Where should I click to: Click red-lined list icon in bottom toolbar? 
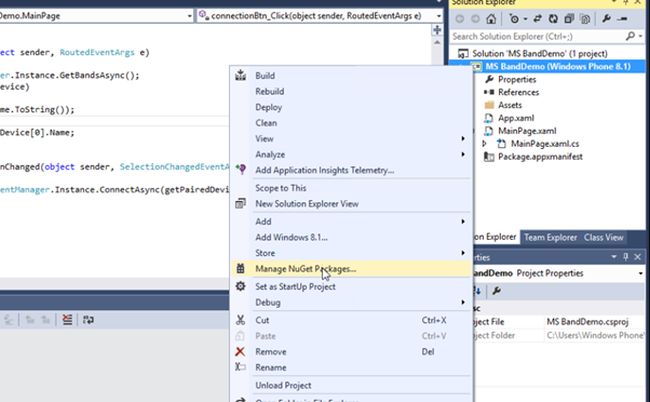click(x=67, y=320)
